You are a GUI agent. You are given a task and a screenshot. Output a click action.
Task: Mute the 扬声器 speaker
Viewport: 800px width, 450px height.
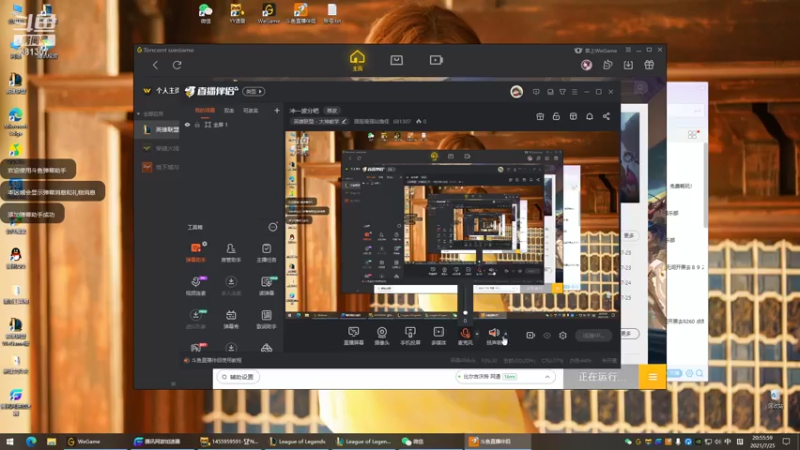coord(493,336)
